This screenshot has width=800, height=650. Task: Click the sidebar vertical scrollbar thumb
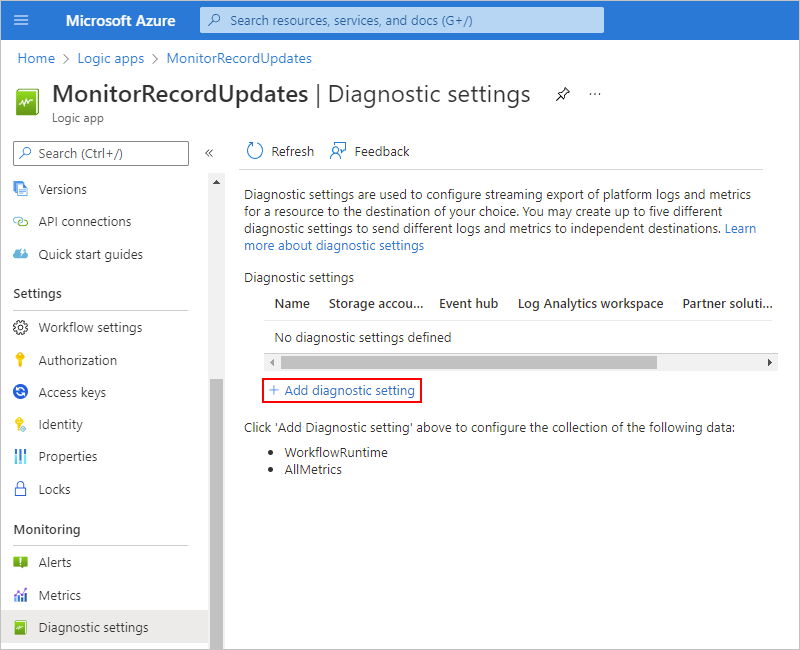tap(216, 514)
